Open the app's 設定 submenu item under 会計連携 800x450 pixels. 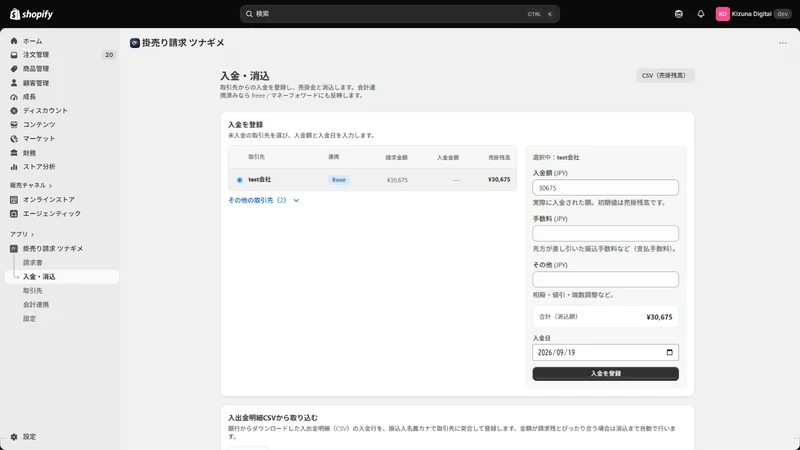click(x=30, y=318)
